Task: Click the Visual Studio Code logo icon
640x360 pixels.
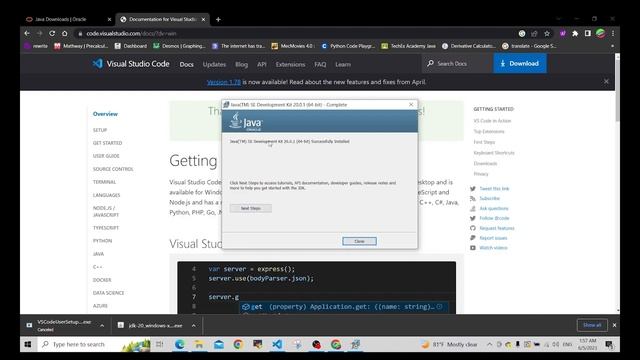Action: tap(97, 63)
